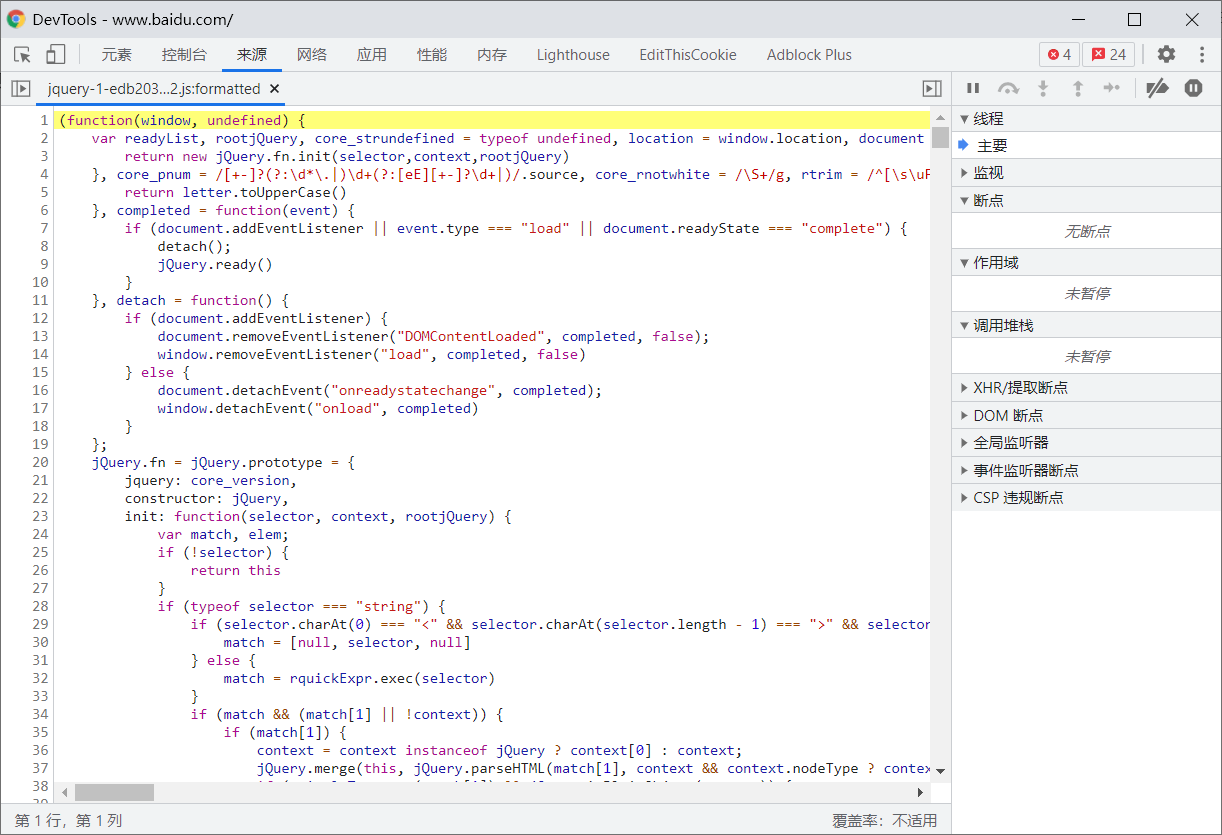Click line number 1 in gutter
Viewport: 1222px width, 835px height.
43,120
